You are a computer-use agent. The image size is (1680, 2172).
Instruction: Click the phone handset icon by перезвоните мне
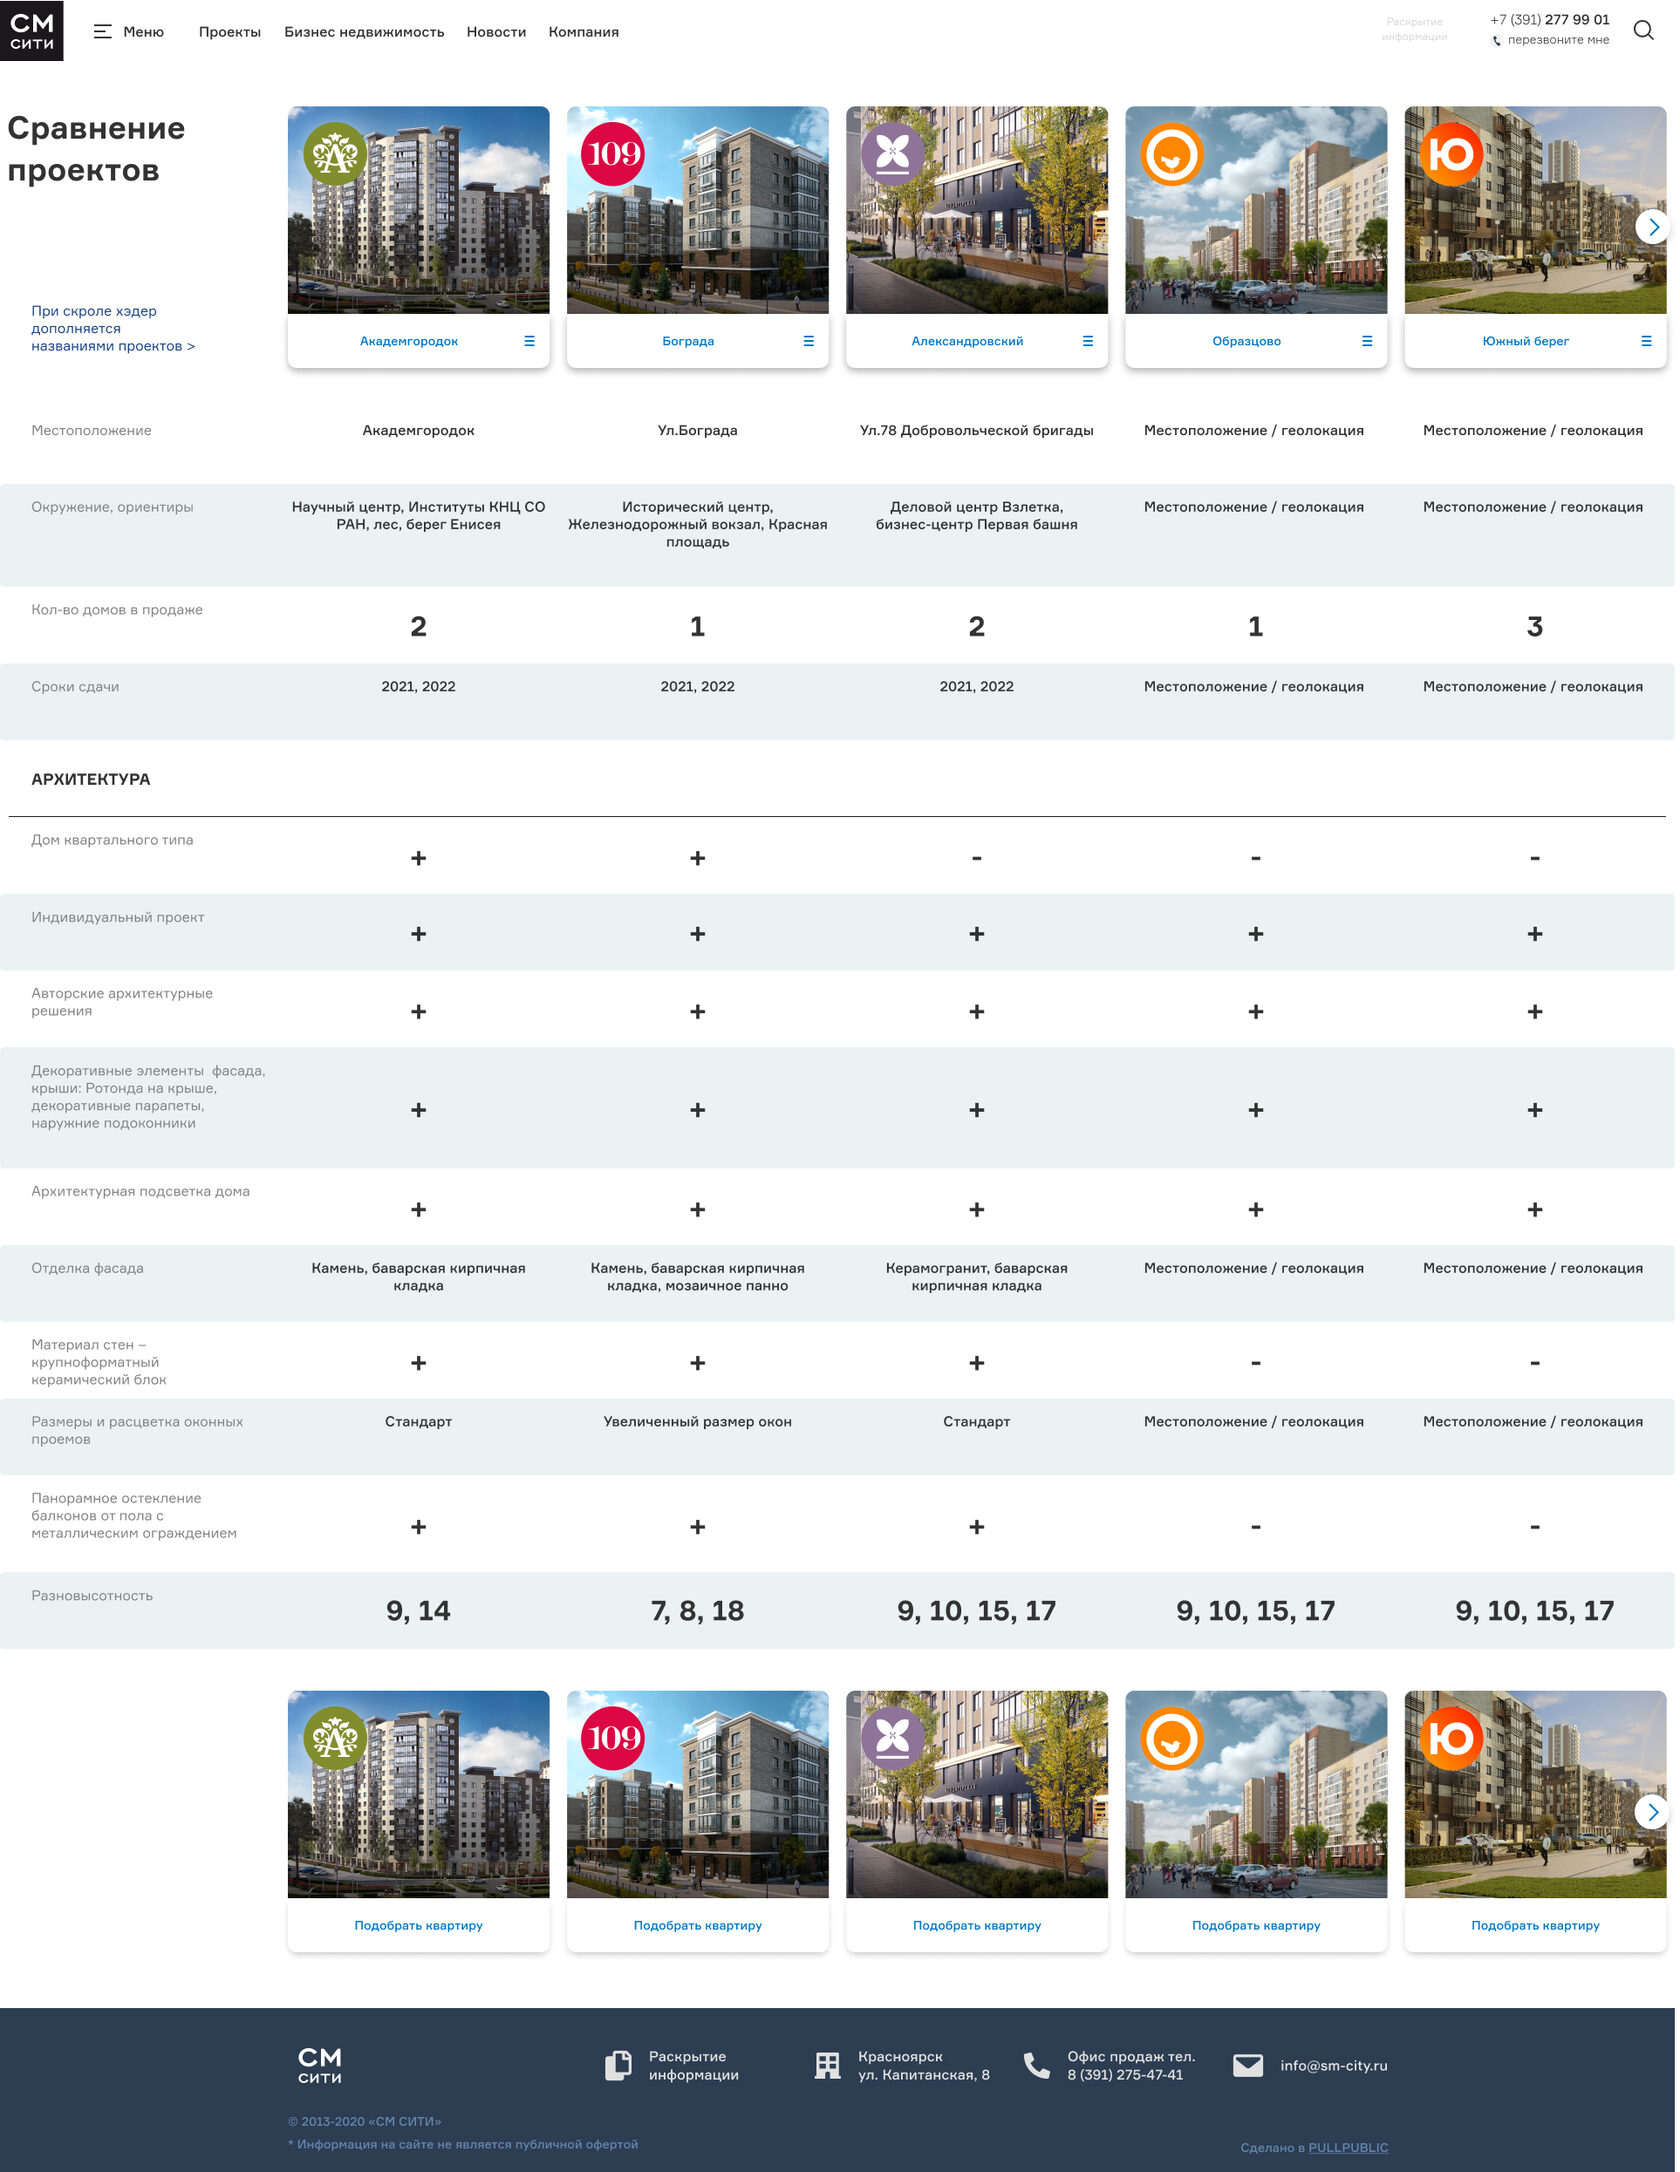point(1497,41)
